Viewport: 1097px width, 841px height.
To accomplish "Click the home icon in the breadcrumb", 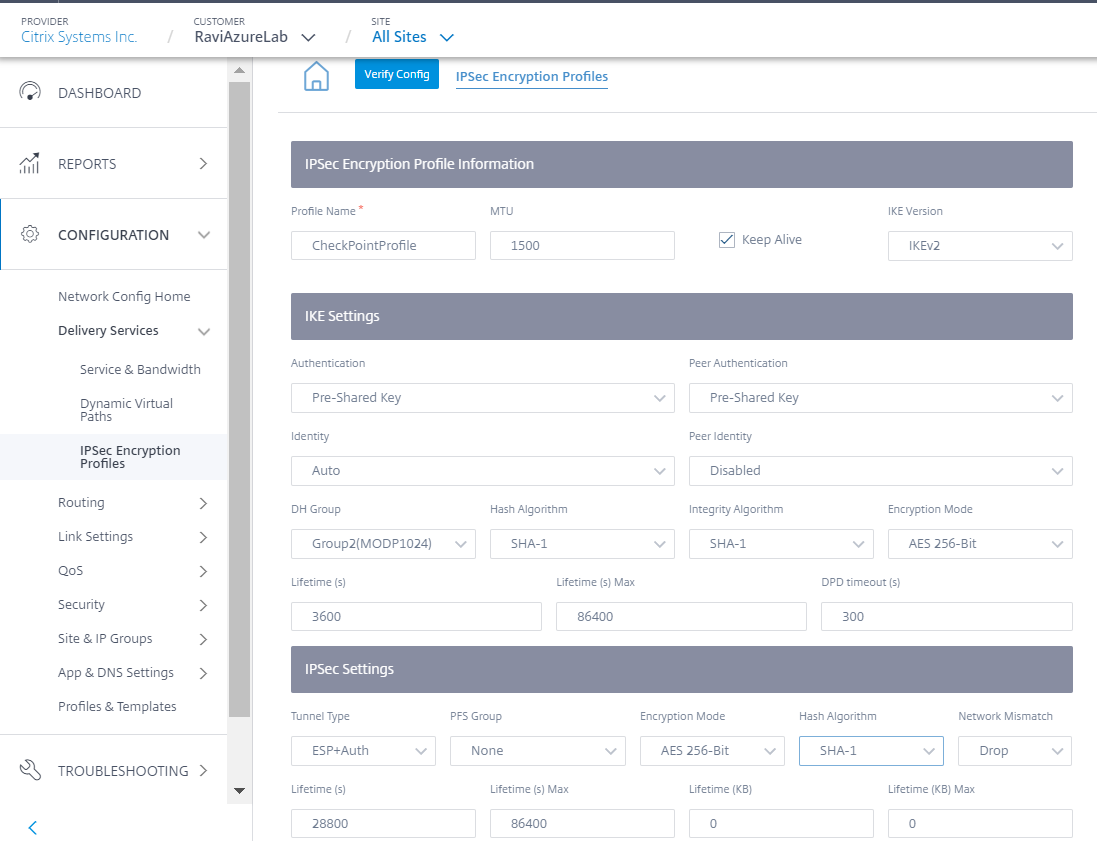I will [x=316, y=76].
